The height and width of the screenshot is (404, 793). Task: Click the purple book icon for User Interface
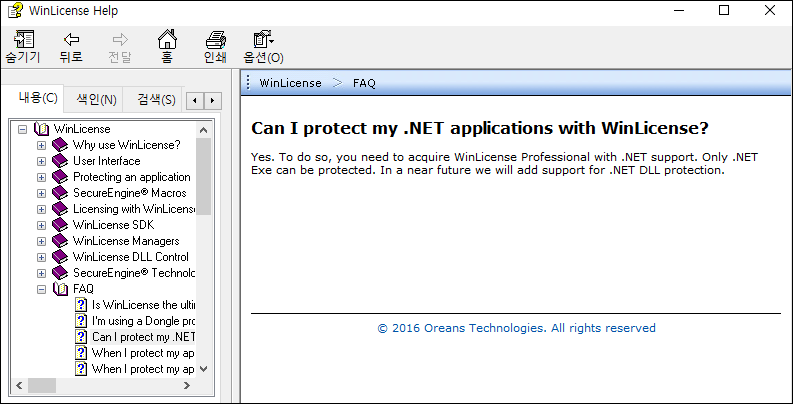point(60,161)
